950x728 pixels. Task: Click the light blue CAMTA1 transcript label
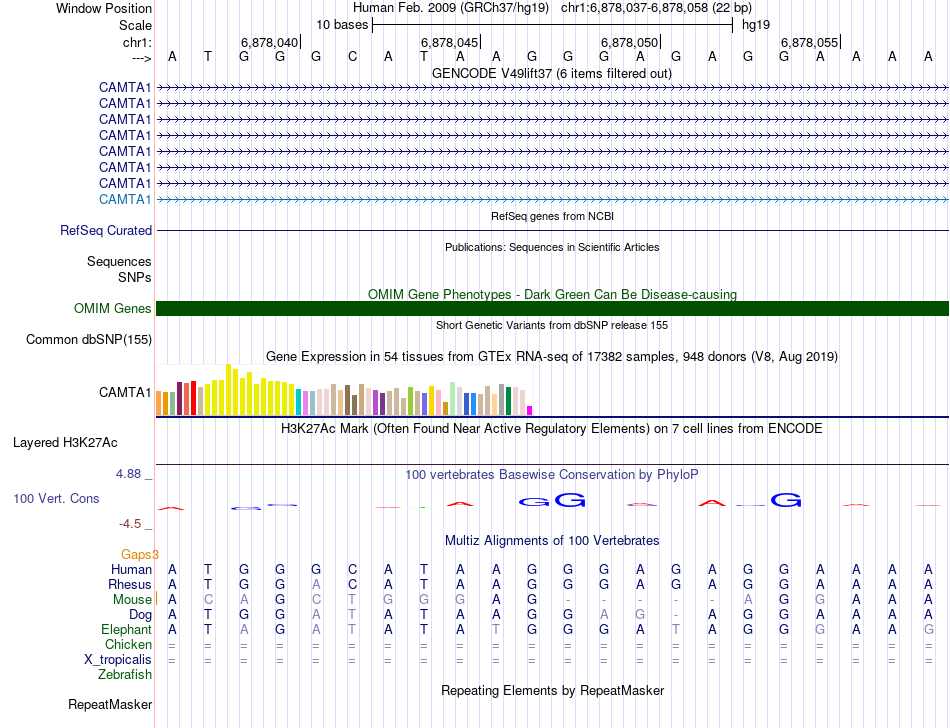[x=125, y=199]
